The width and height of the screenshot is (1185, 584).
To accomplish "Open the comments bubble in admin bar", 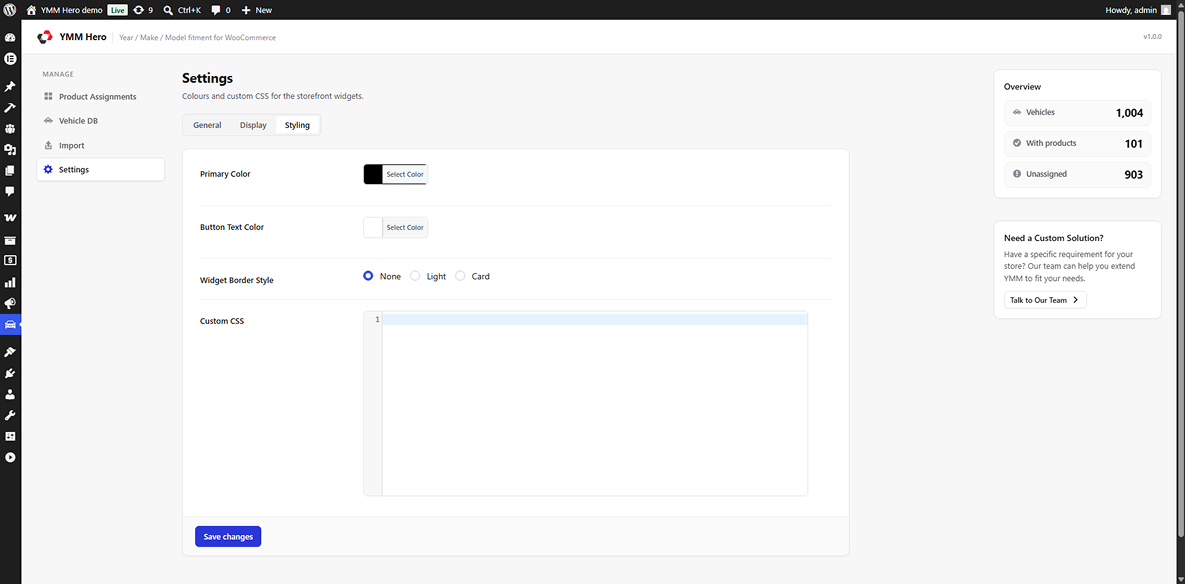I will point(216,10).
